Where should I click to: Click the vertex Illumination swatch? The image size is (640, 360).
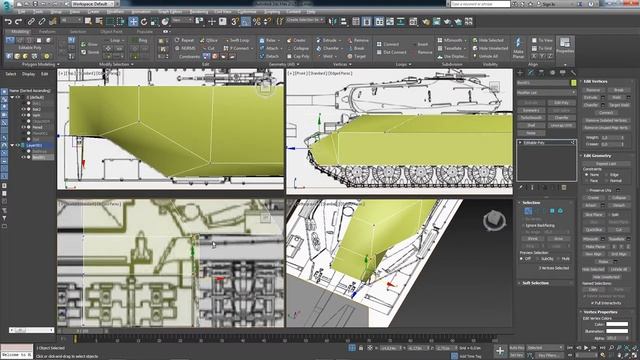tap(617, 331)
